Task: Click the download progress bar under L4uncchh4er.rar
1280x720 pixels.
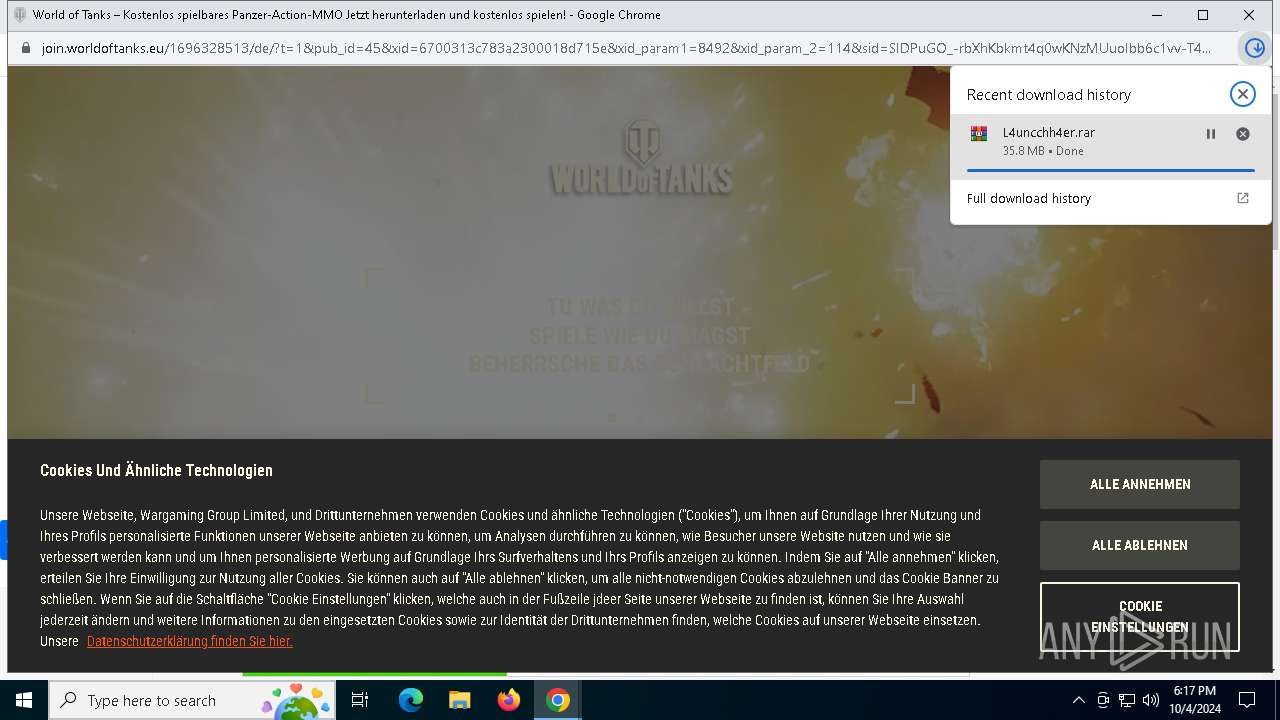Action: [x=1110, y=170]
